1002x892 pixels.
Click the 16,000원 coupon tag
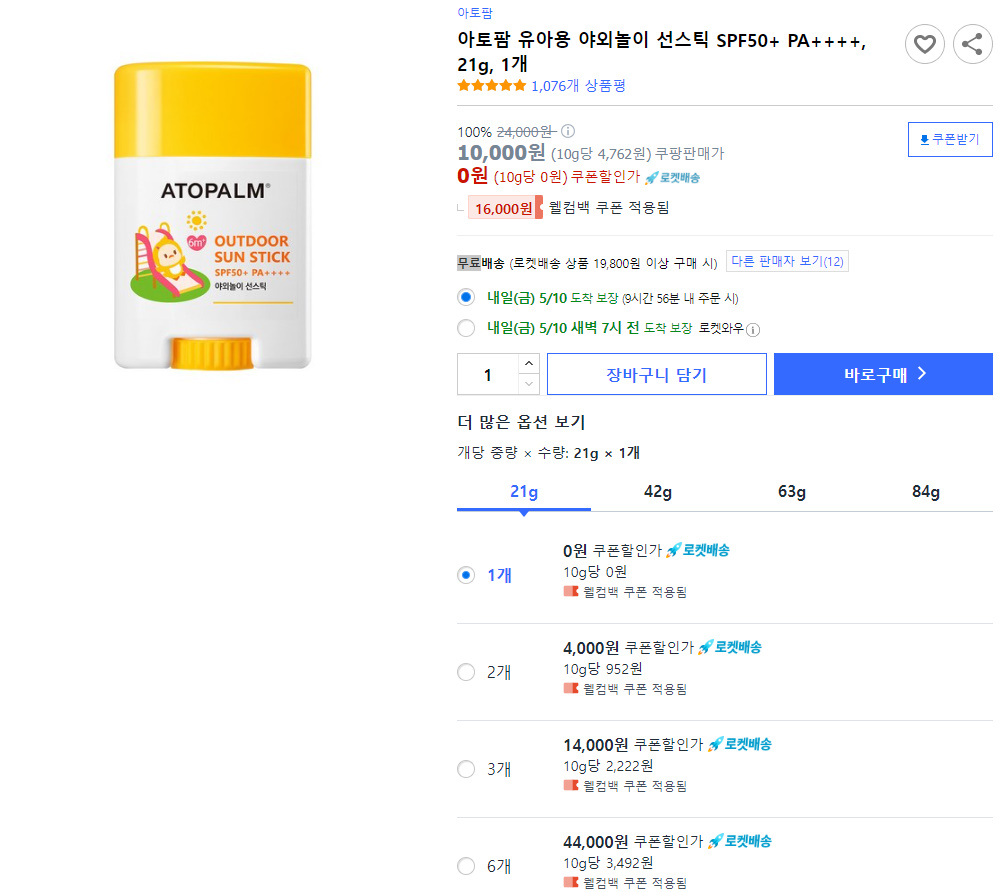[505, 208]
